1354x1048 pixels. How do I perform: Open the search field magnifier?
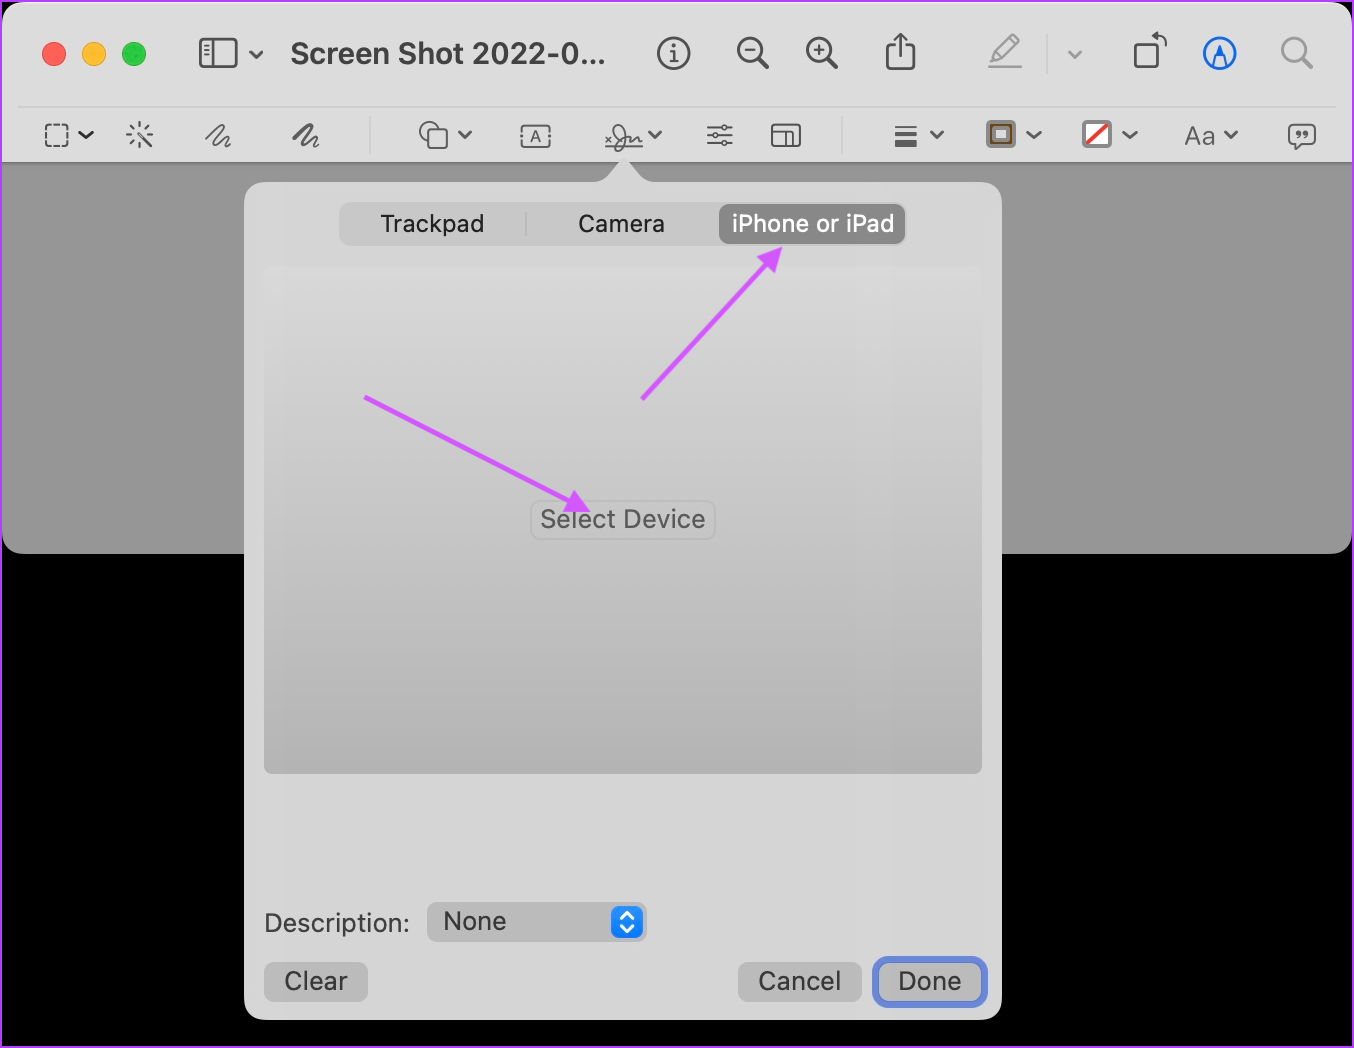point(1296,52)
